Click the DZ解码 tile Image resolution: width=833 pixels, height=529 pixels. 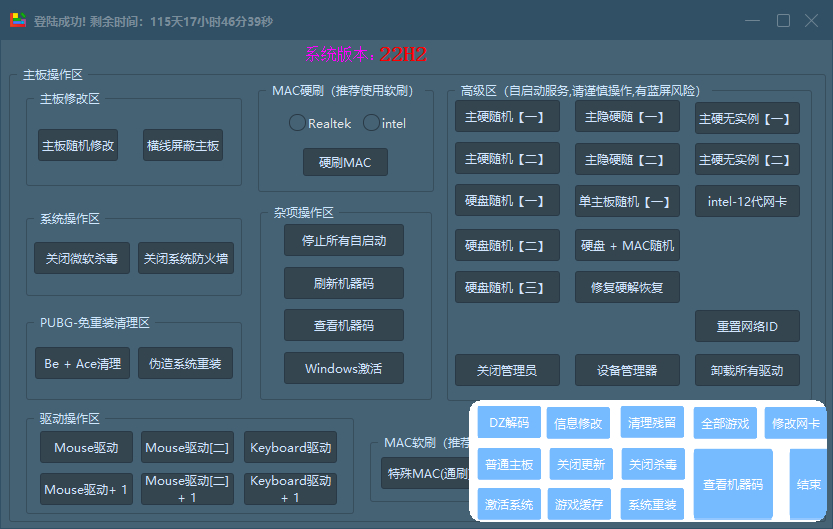click(x=509, y=423)
